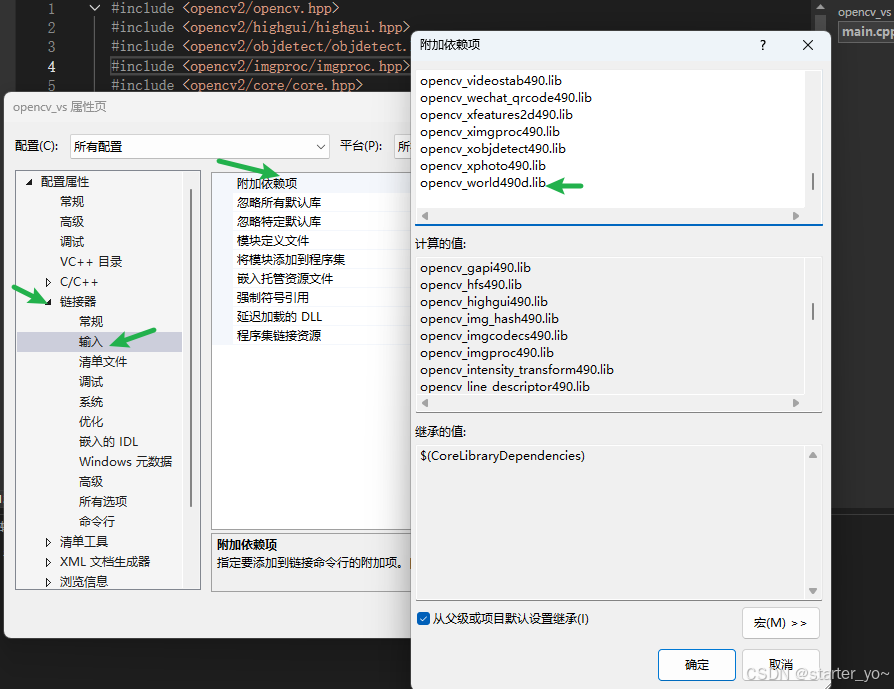Collapse the 配置属性 tree node

(x=29, y=182)
